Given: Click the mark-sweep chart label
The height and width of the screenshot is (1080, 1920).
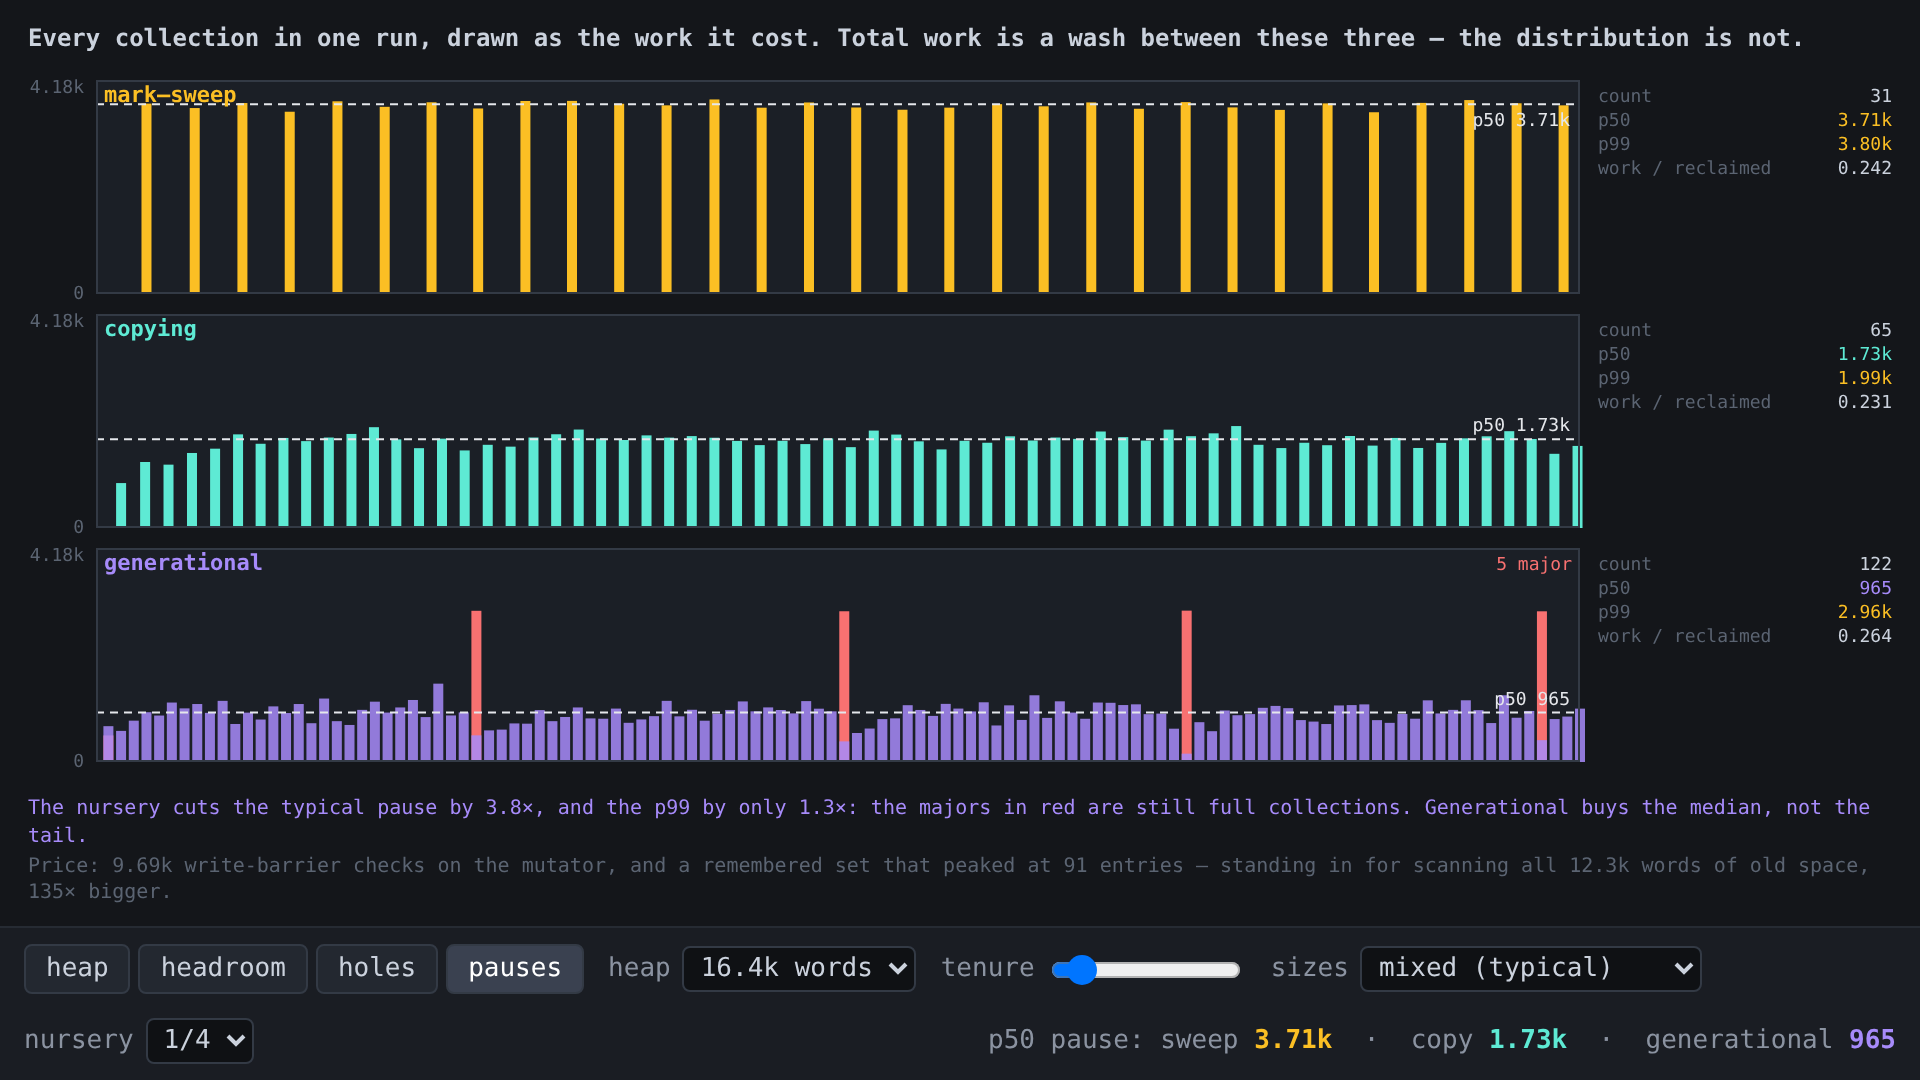Looking at the screenshot, I should (170, 95).
